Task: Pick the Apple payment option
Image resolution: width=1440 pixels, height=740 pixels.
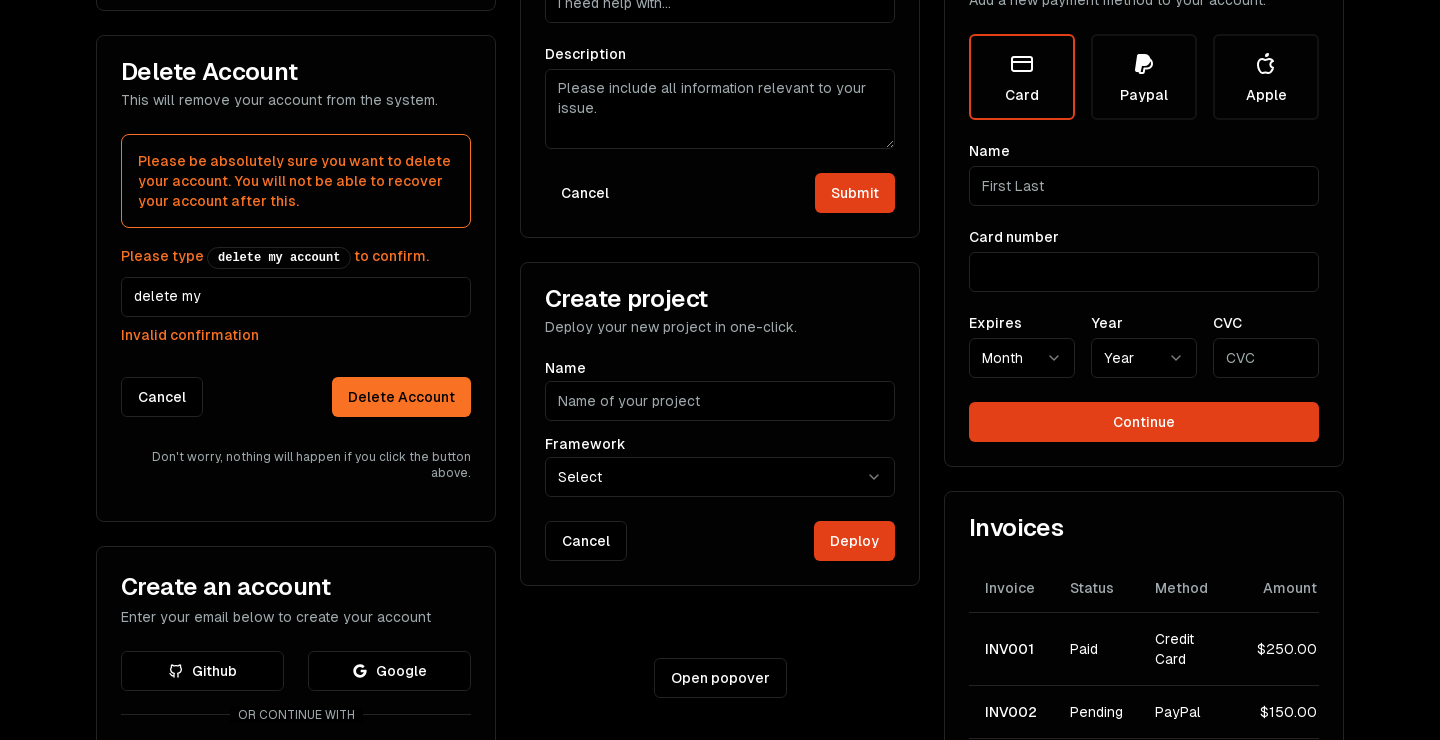Action: coord(1265,77)
